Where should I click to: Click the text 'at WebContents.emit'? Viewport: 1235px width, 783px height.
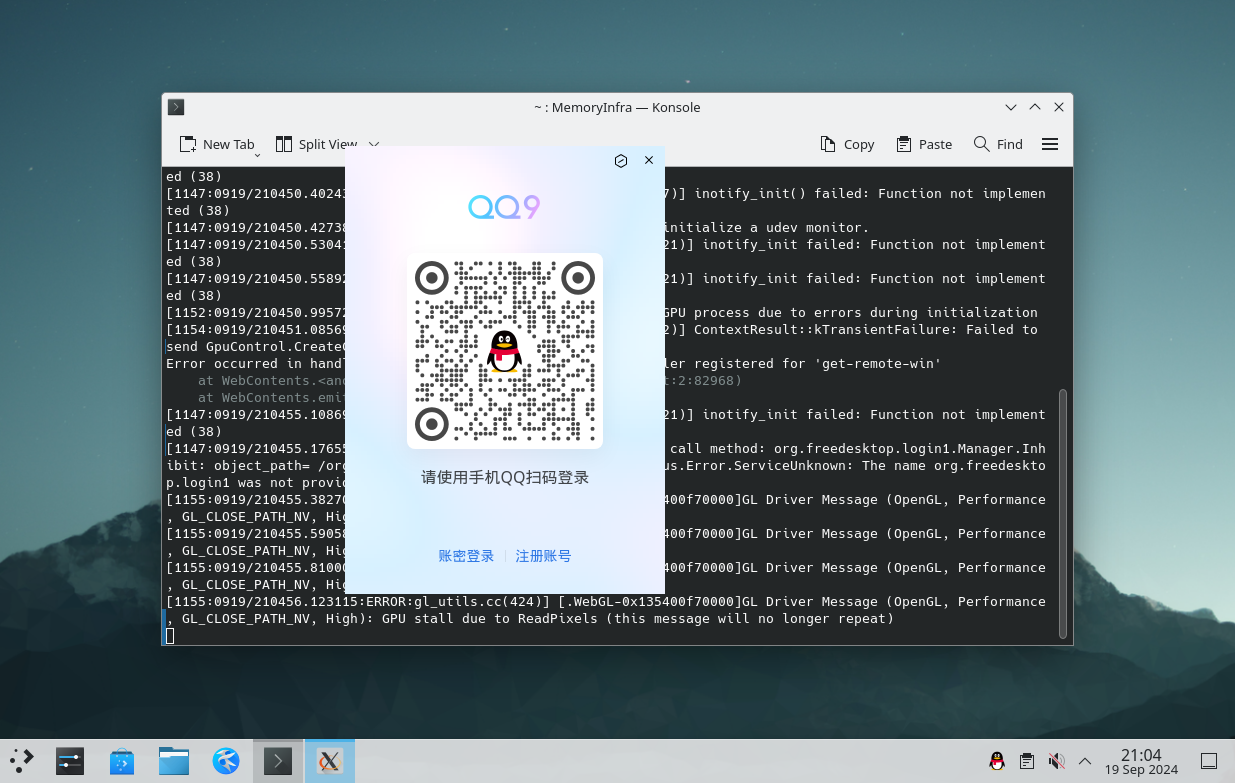coord(270,397)
